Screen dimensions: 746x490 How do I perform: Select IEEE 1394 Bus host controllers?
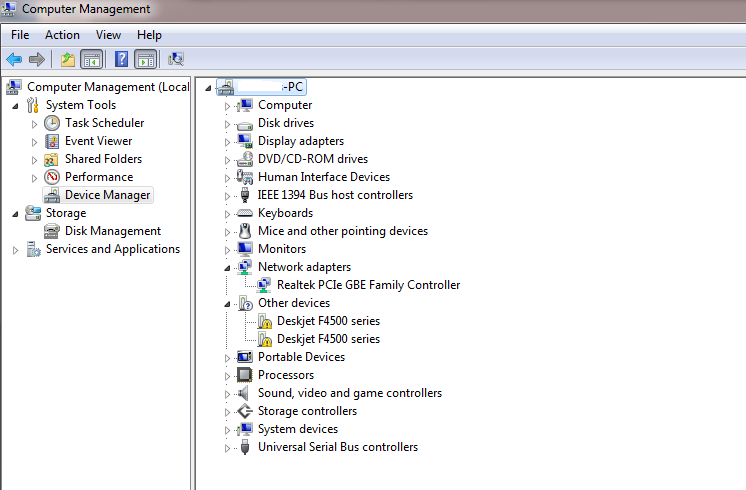(x=335, y=195)
